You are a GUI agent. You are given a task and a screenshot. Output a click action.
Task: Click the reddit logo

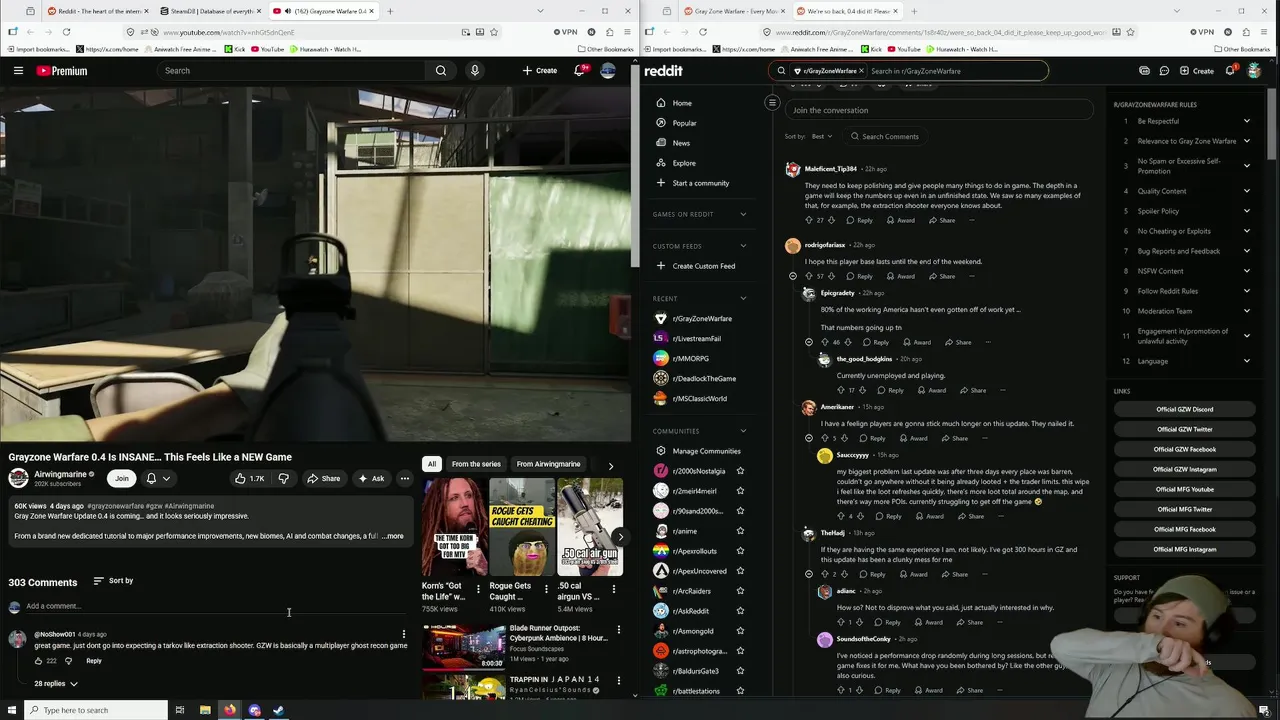click(x=663, y=71)
